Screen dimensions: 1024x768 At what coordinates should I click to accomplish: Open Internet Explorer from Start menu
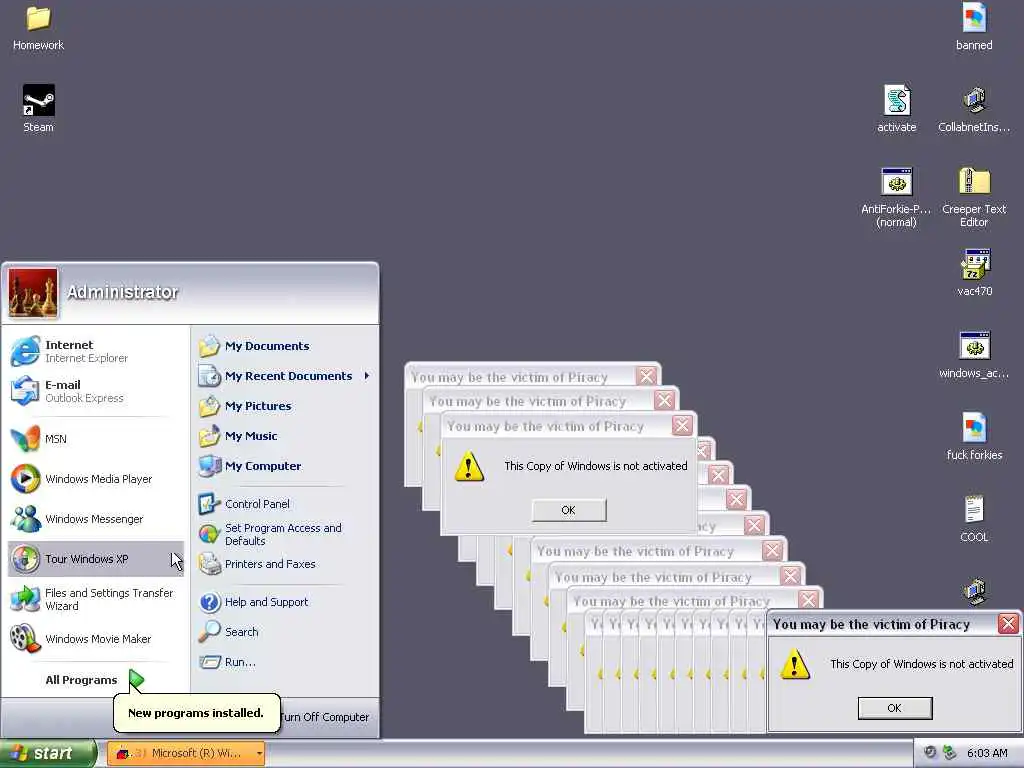click(x=96, y=351)
